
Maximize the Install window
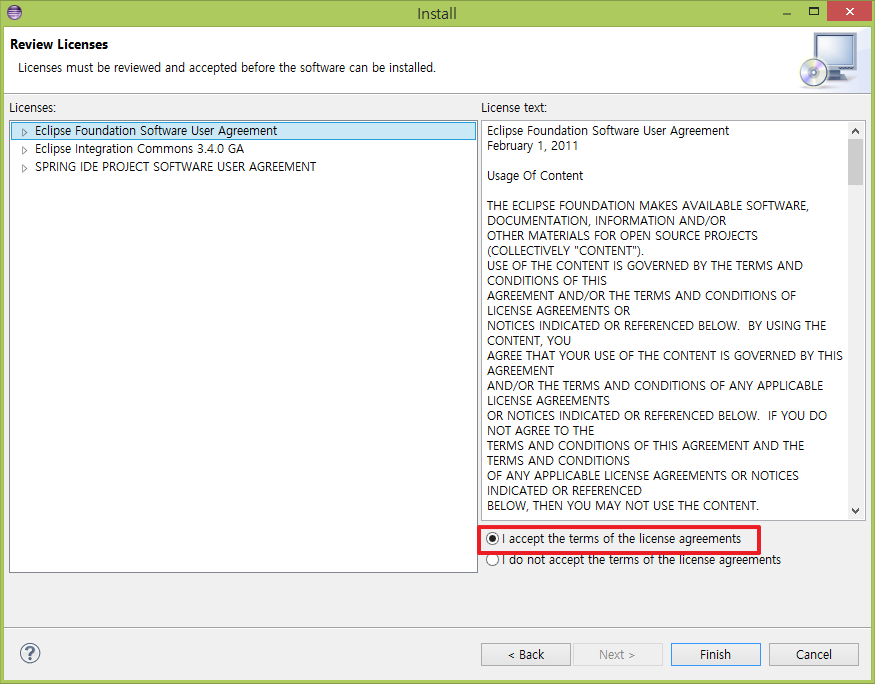814,12
